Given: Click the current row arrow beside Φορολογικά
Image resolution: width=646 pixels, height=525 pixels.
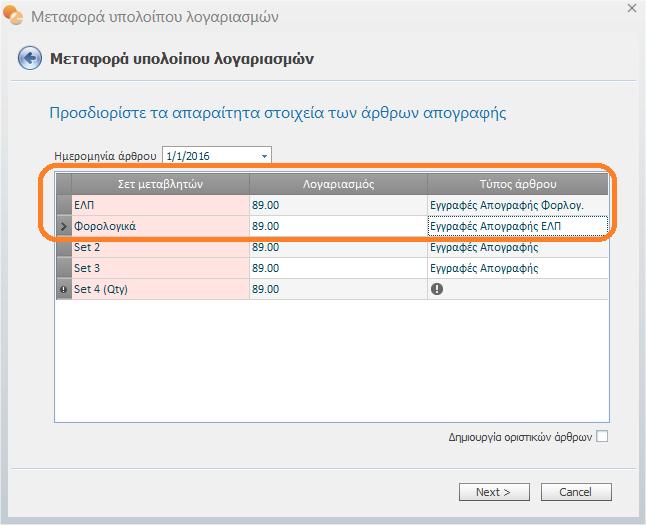Looking at the screenshot, I should pos(63,226).
